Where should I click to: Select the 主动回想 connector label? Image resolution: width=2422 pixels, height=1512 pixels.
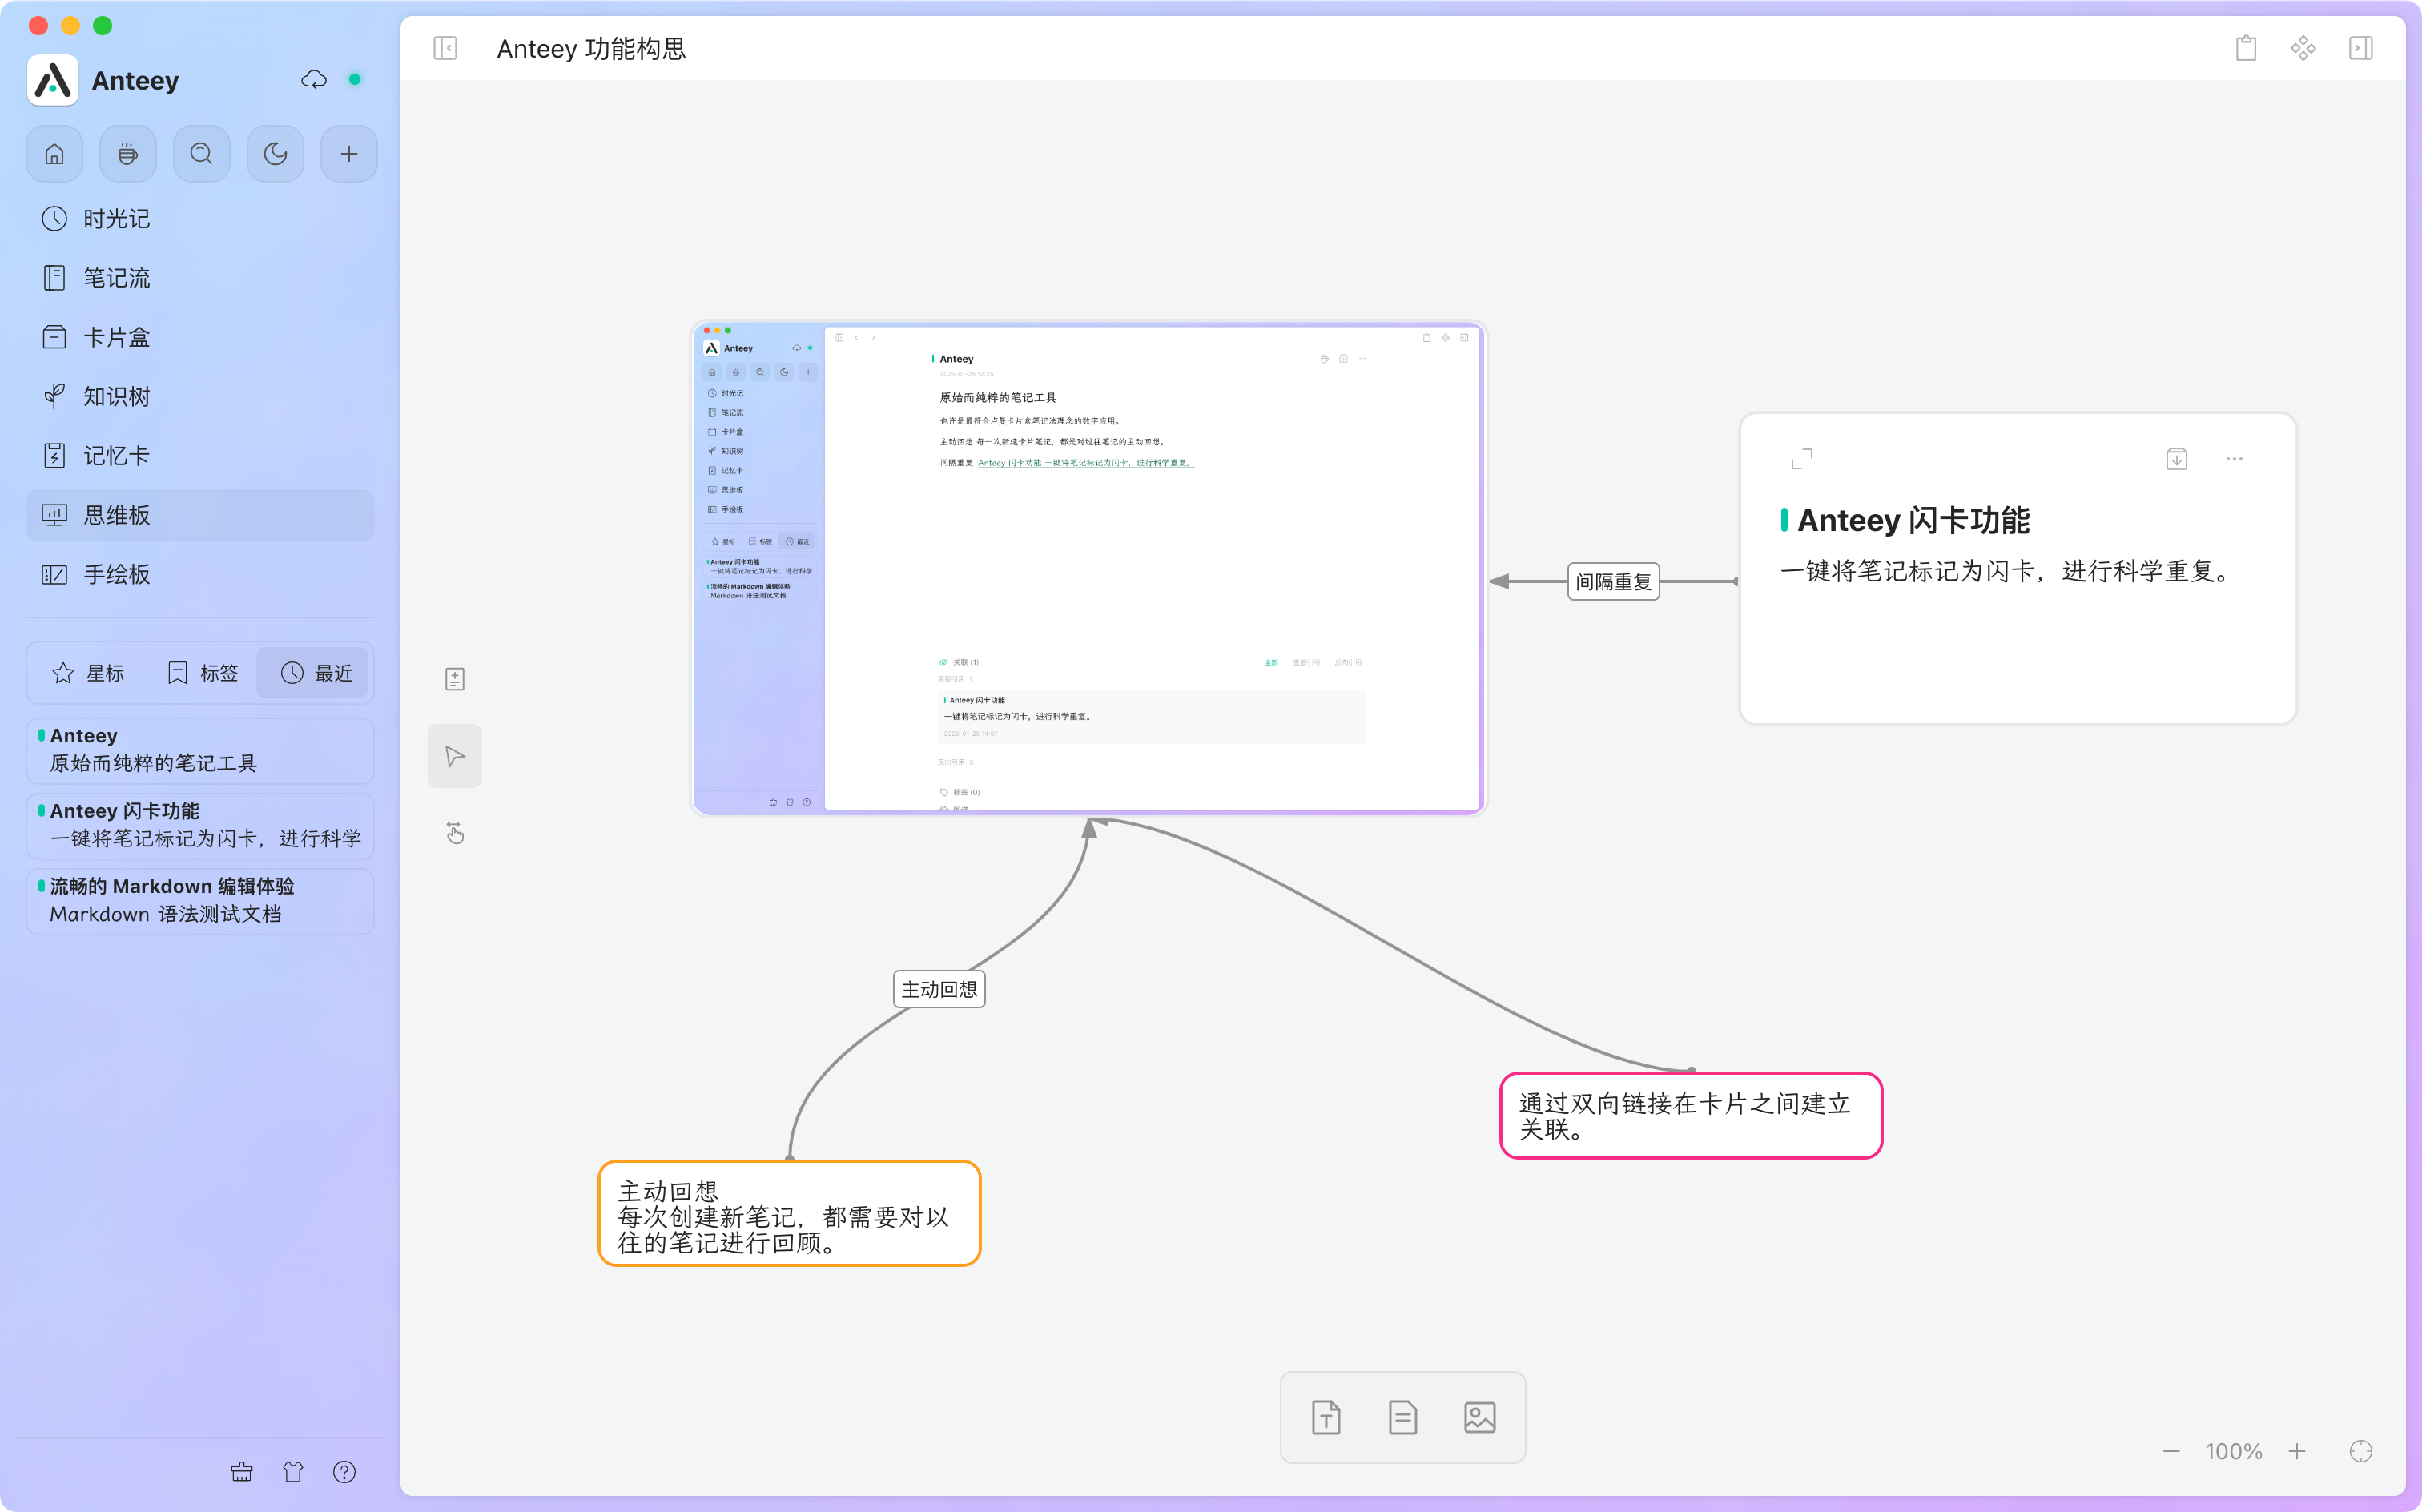(939, 989)
